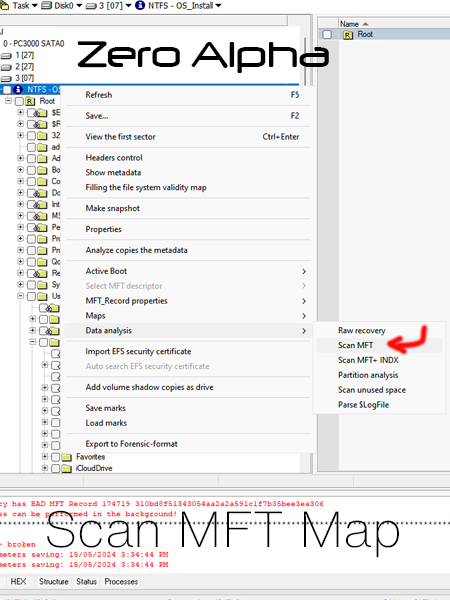
Task: Select View the first sector
Action: pyautogui.click(x=188, y=137)
